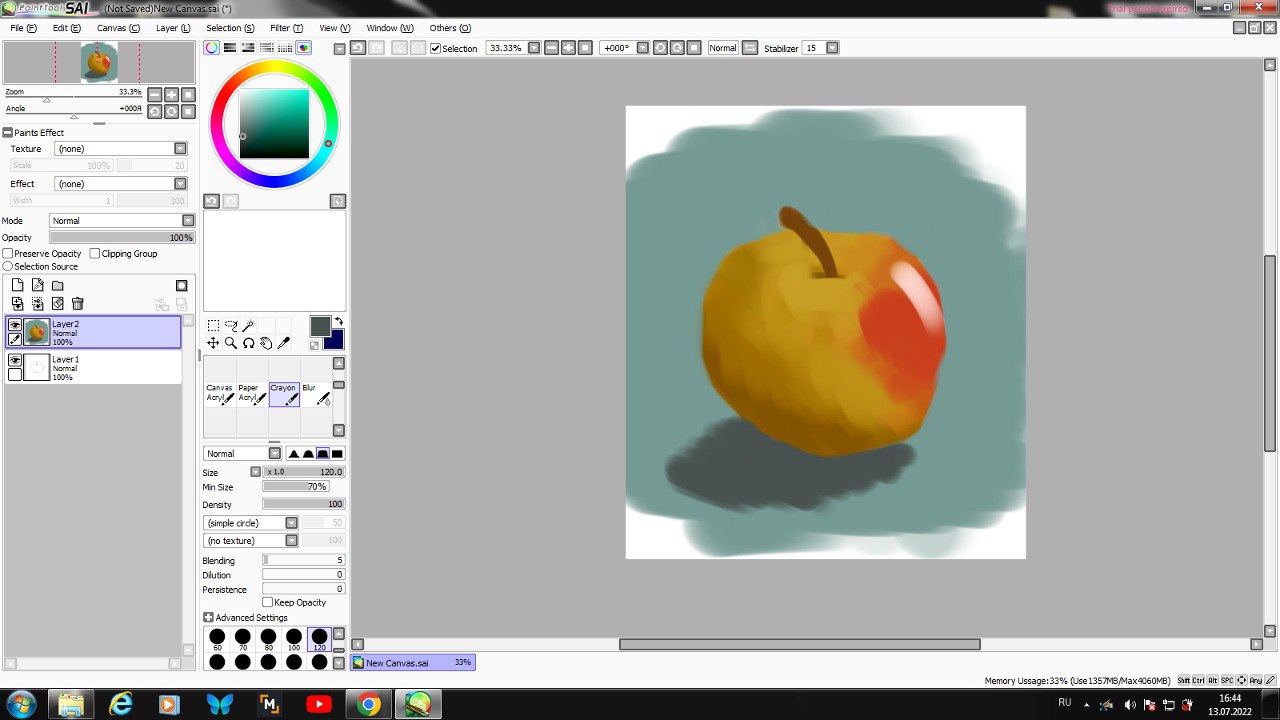Select the Lasso selection tool
This screenshot has height=720, width=1280.
[x=231, y=325]
